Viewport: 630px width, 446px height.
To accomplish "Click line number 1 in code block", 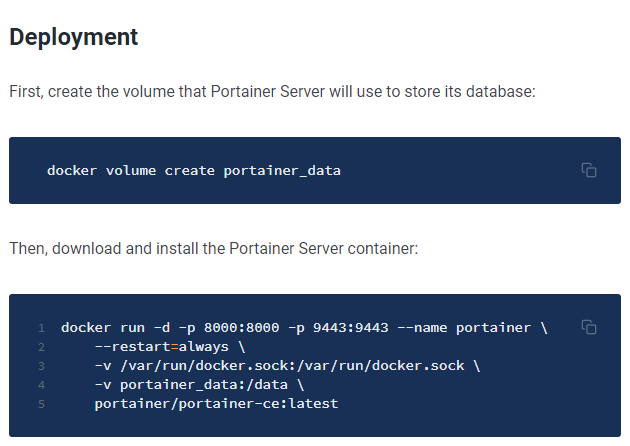I will coord(41,328).
